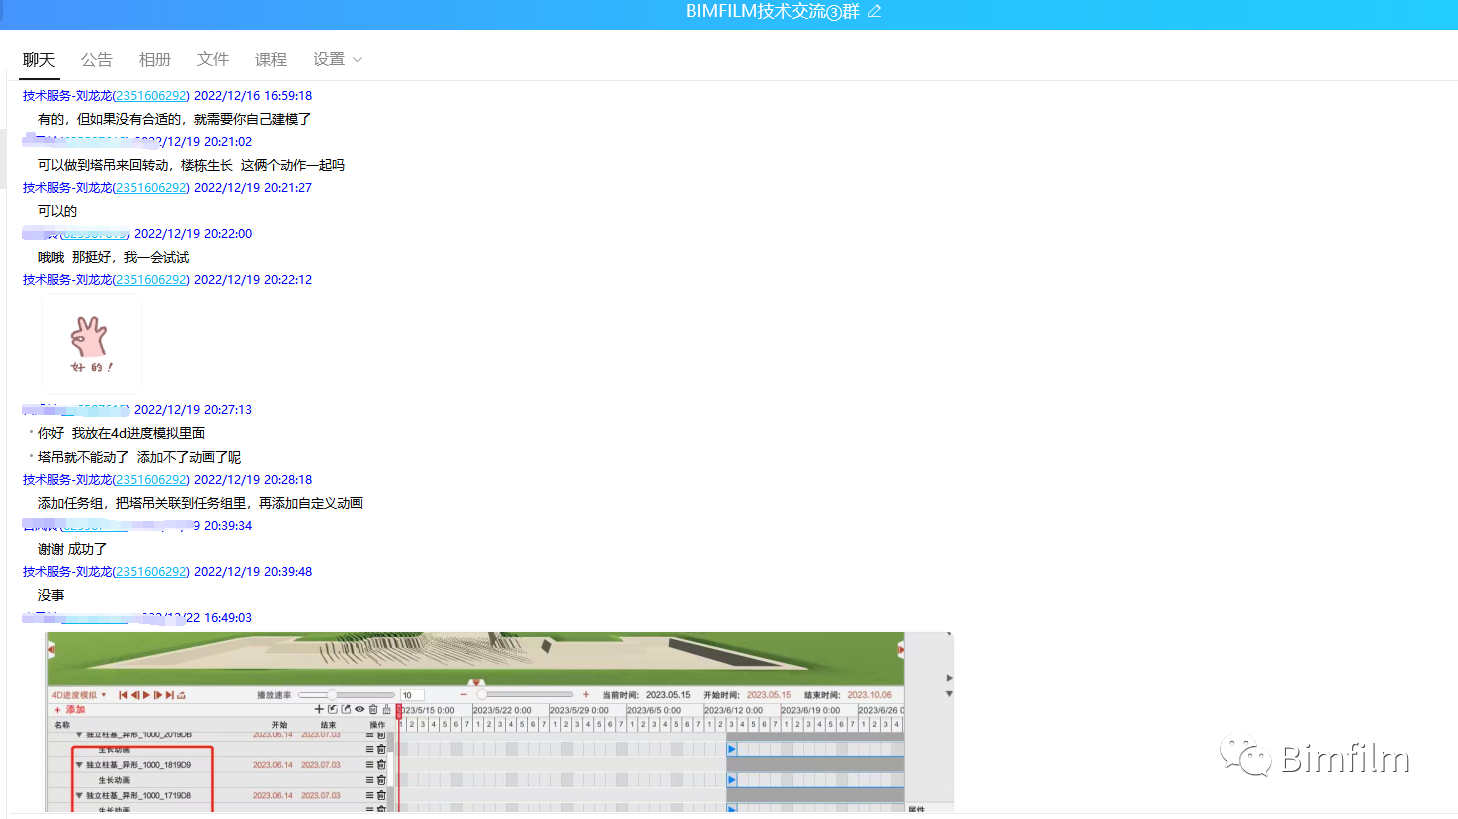
Task: Click the red 添加 button
Action: pyautogui.click(x=70, y=710)
